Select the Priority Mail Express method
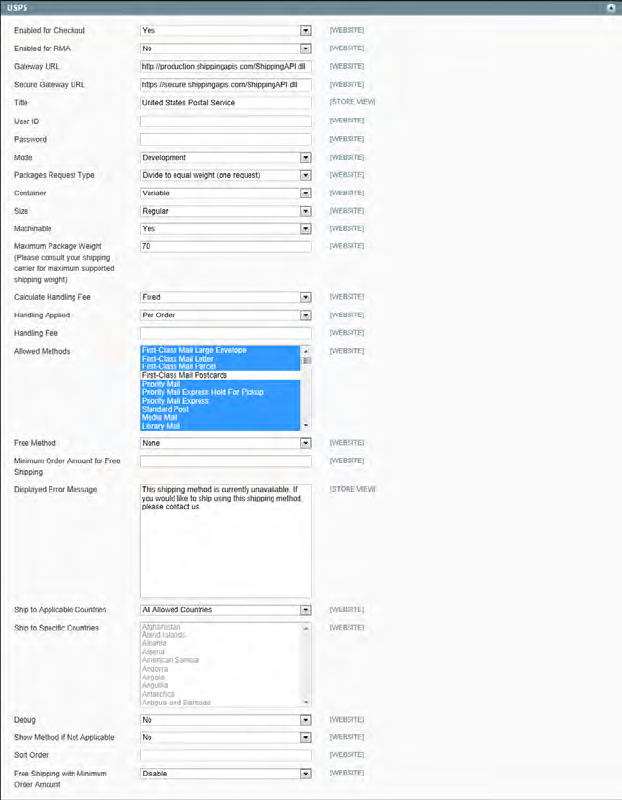622x800 pixels. point(220,401)
